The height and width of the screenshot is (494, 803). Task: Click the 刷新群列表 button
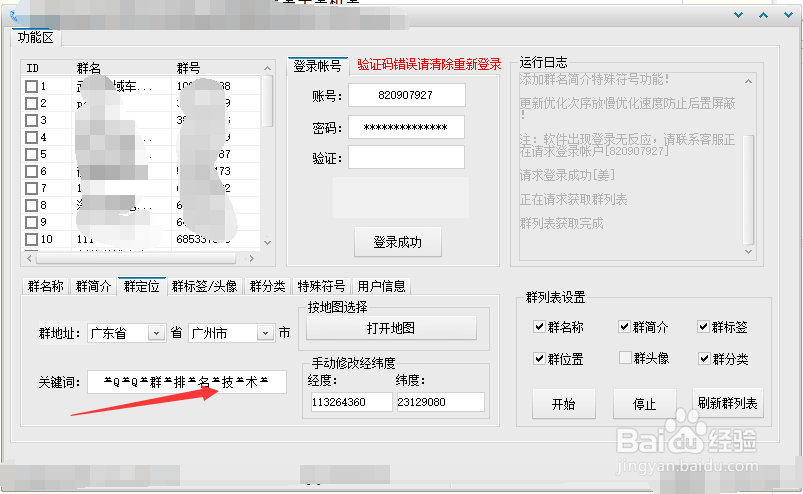click(727, 403)
